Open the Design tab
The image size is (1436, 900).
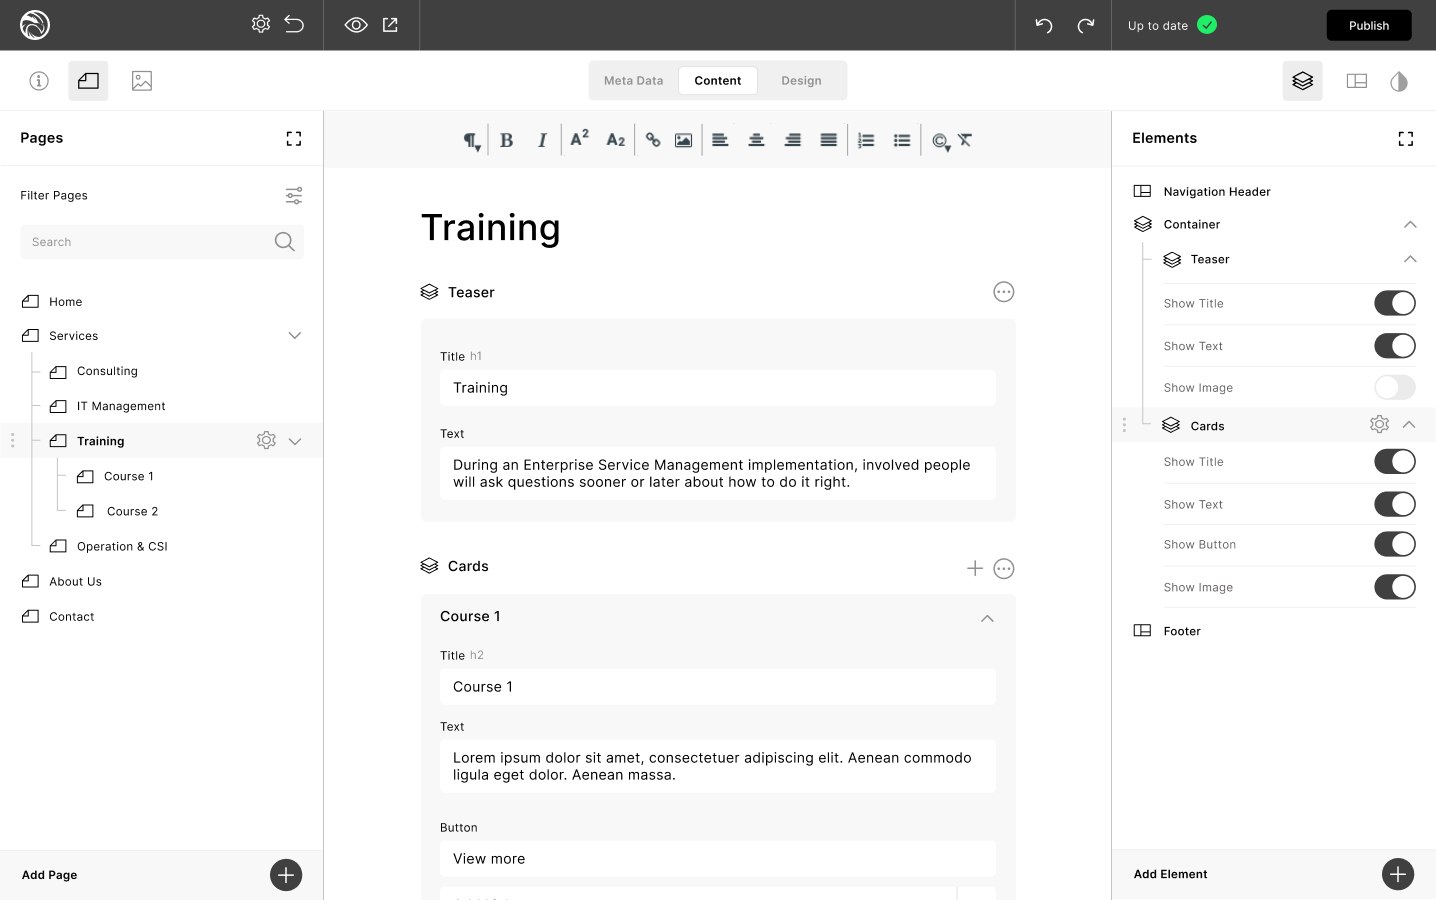tap(801, 81)
